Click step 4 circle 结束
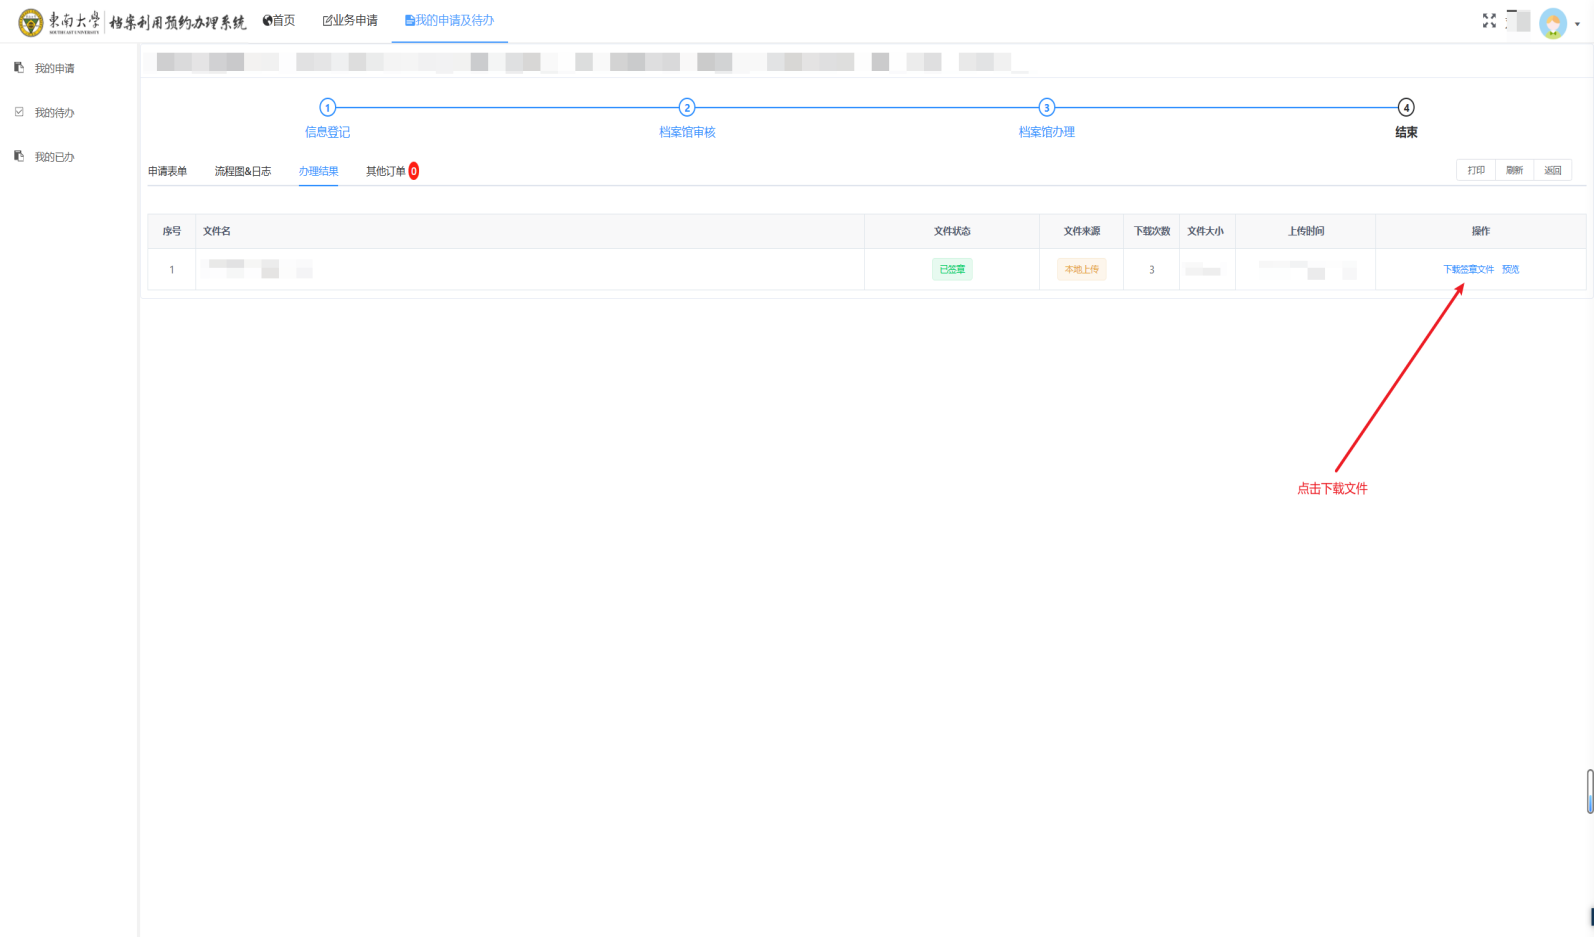1594x937 pixels. [1406, 108]
